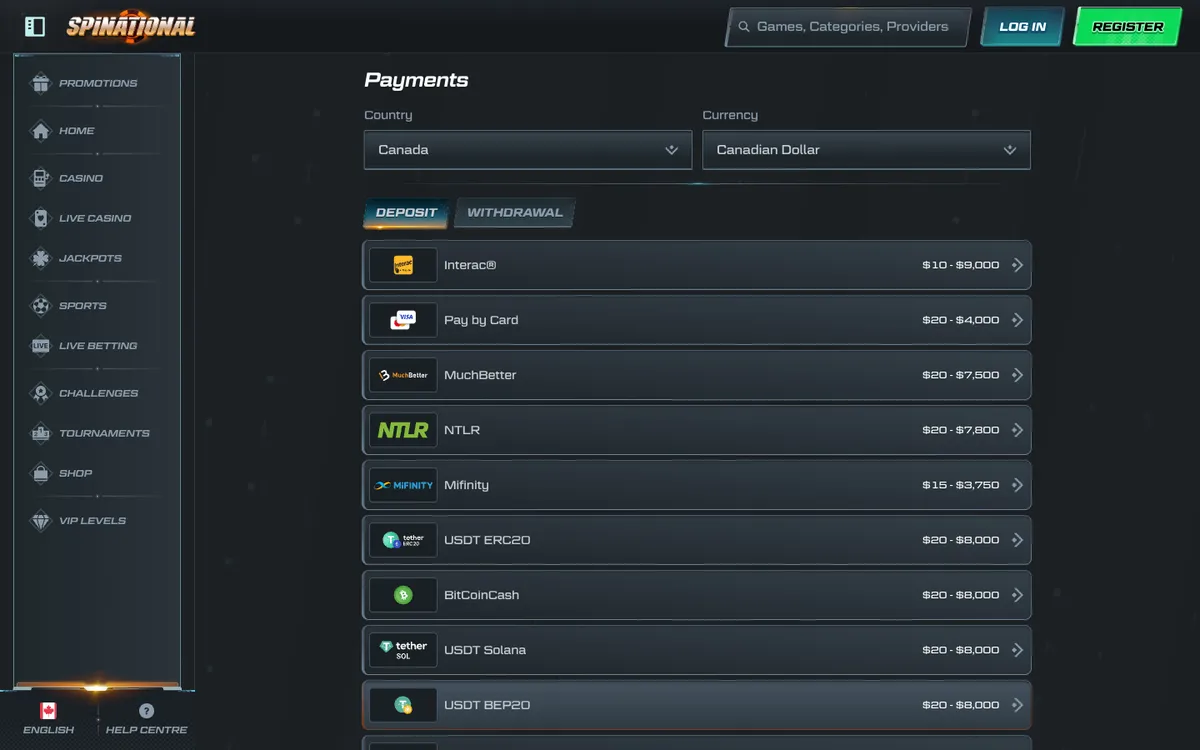Click the BitCoinCash logo
The image size is (1200, 750).
(x=403, y=595)
